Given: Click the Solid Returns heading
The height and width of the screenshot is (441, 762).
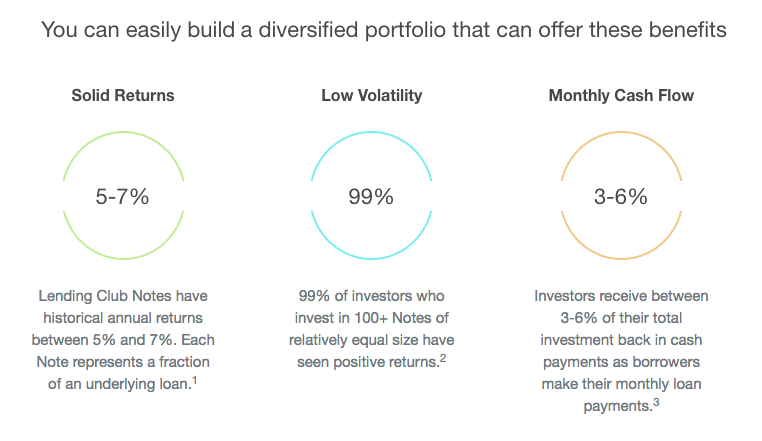Looking at the screenshot, I should (122, 96).
